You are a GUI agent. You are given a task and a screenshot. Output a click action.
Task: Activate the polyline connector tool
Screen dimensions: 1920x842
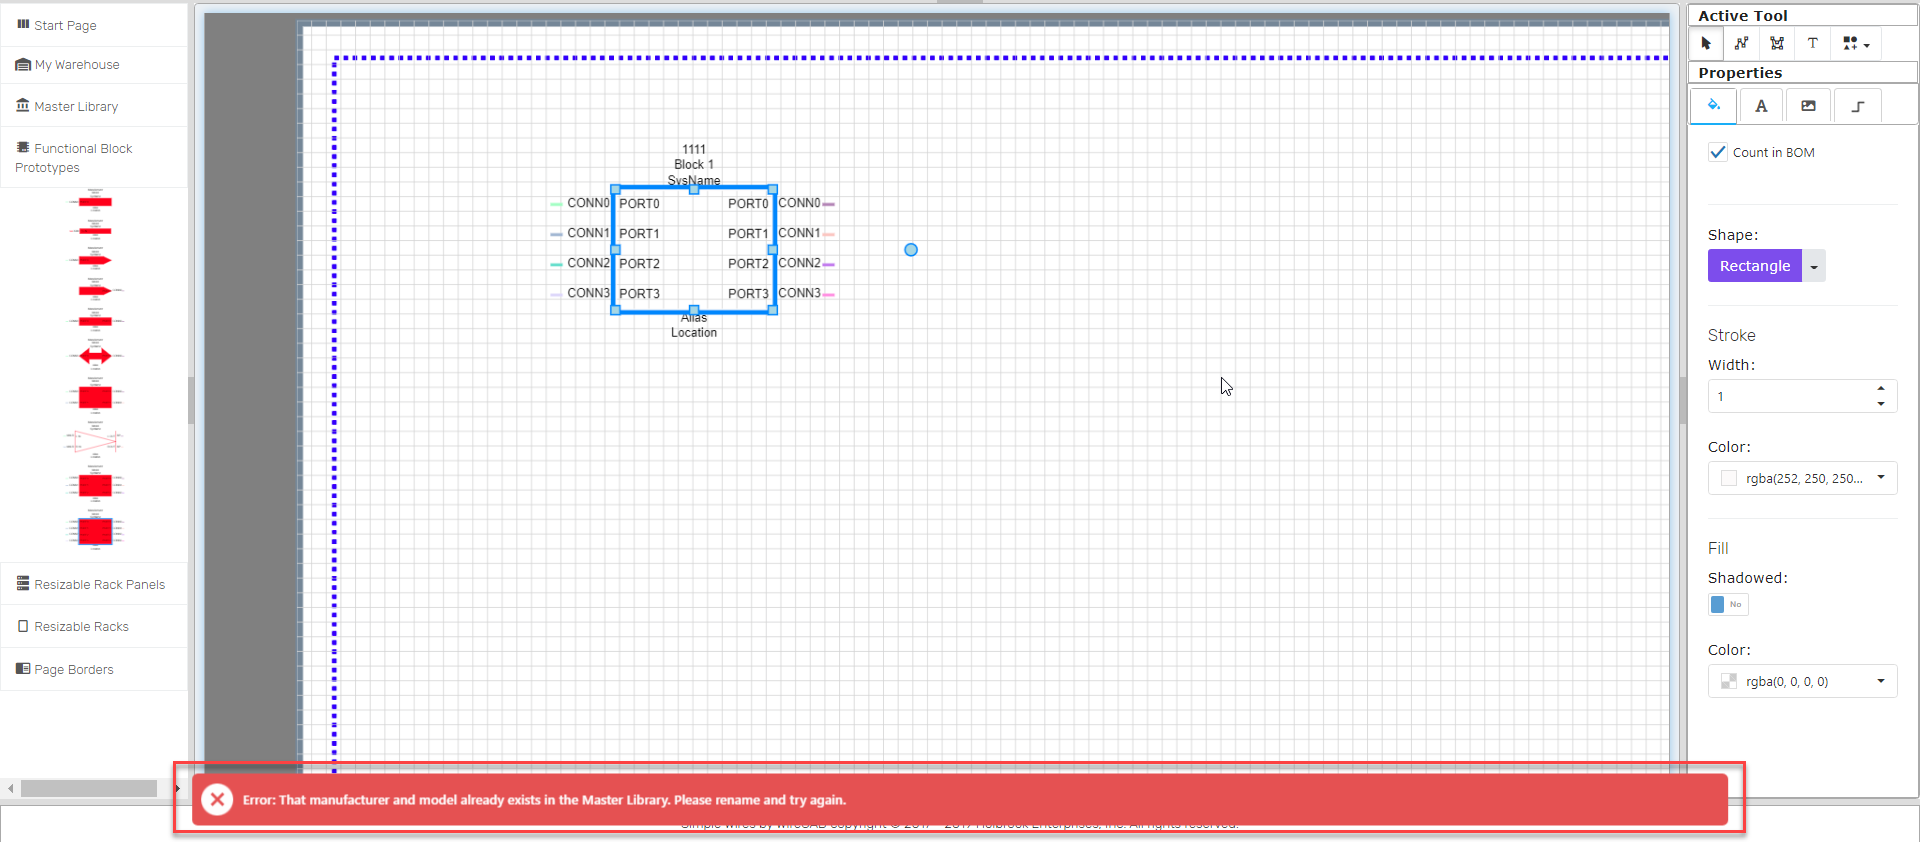[1741, 43]
